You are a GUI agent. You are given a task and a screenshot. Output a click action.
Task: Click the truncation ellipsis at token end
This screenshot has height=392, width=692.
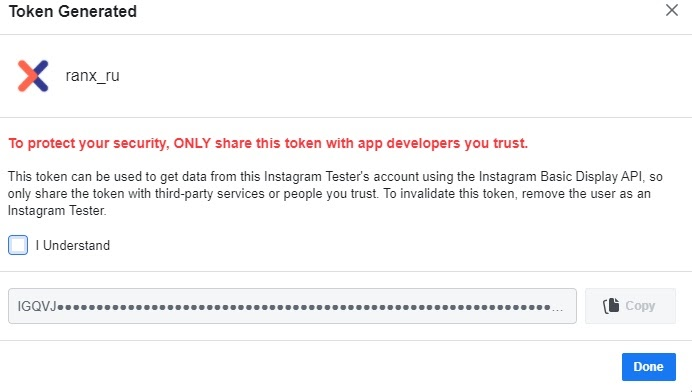click(x=557, y=309)
